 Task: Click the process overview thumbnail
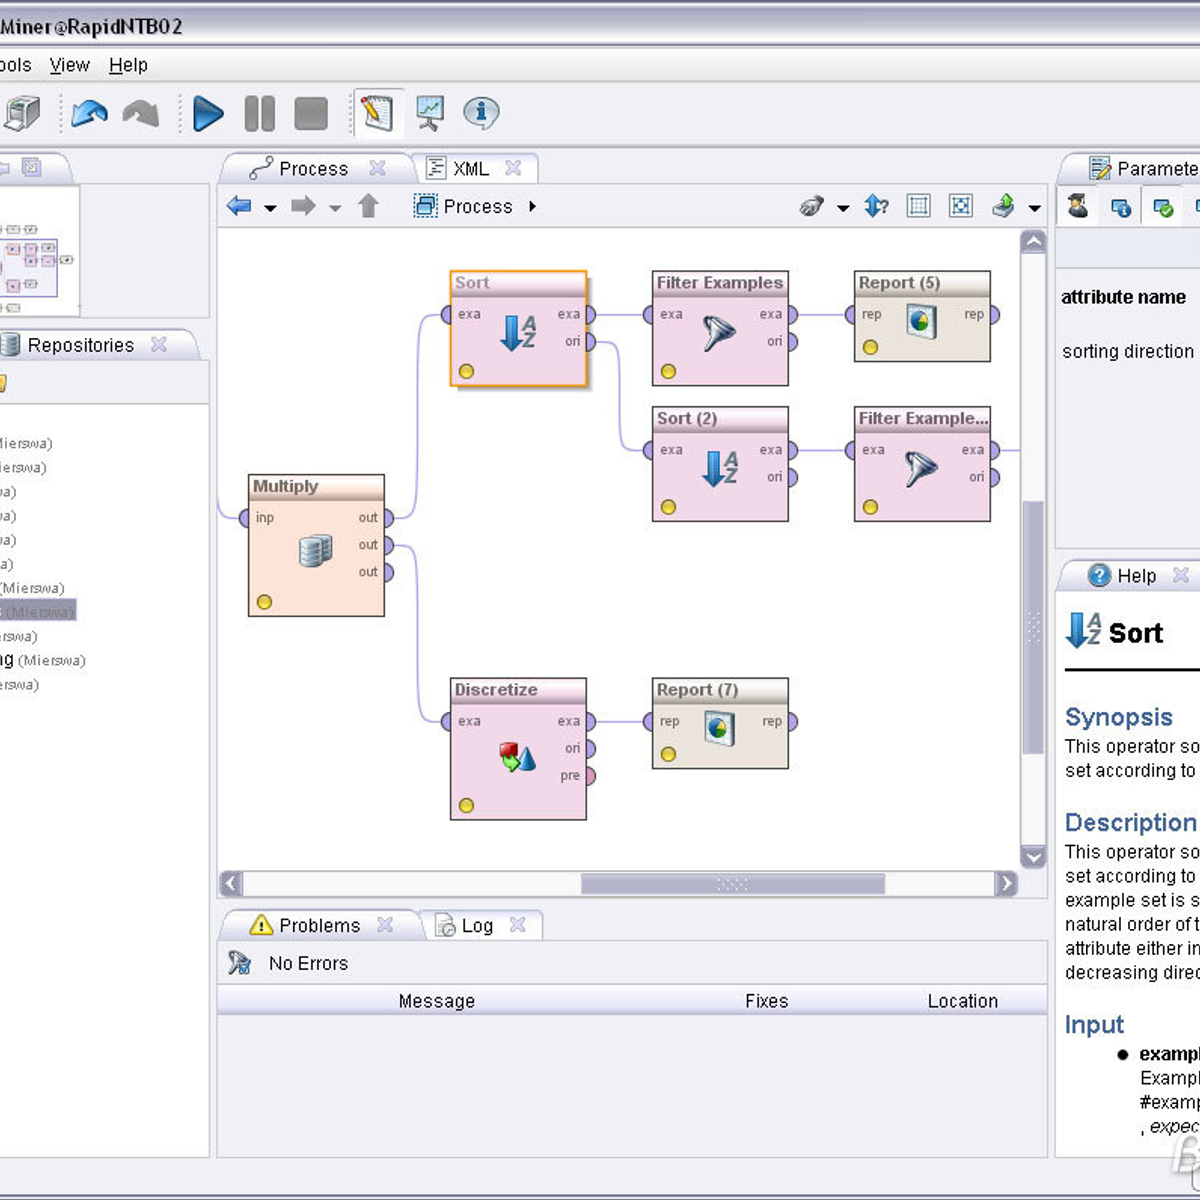tap(38, 251)
